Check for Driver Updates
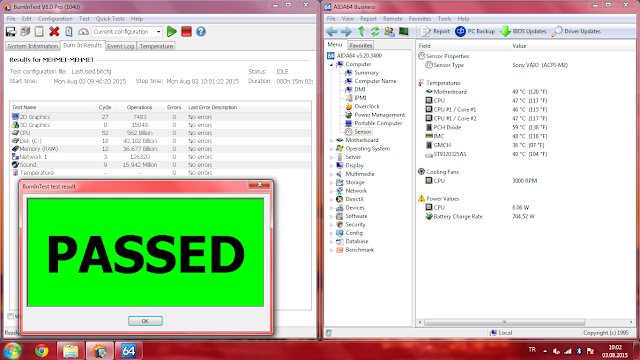Image resolution: width=640 pixels, height=360 pixels. coord(576,31)
